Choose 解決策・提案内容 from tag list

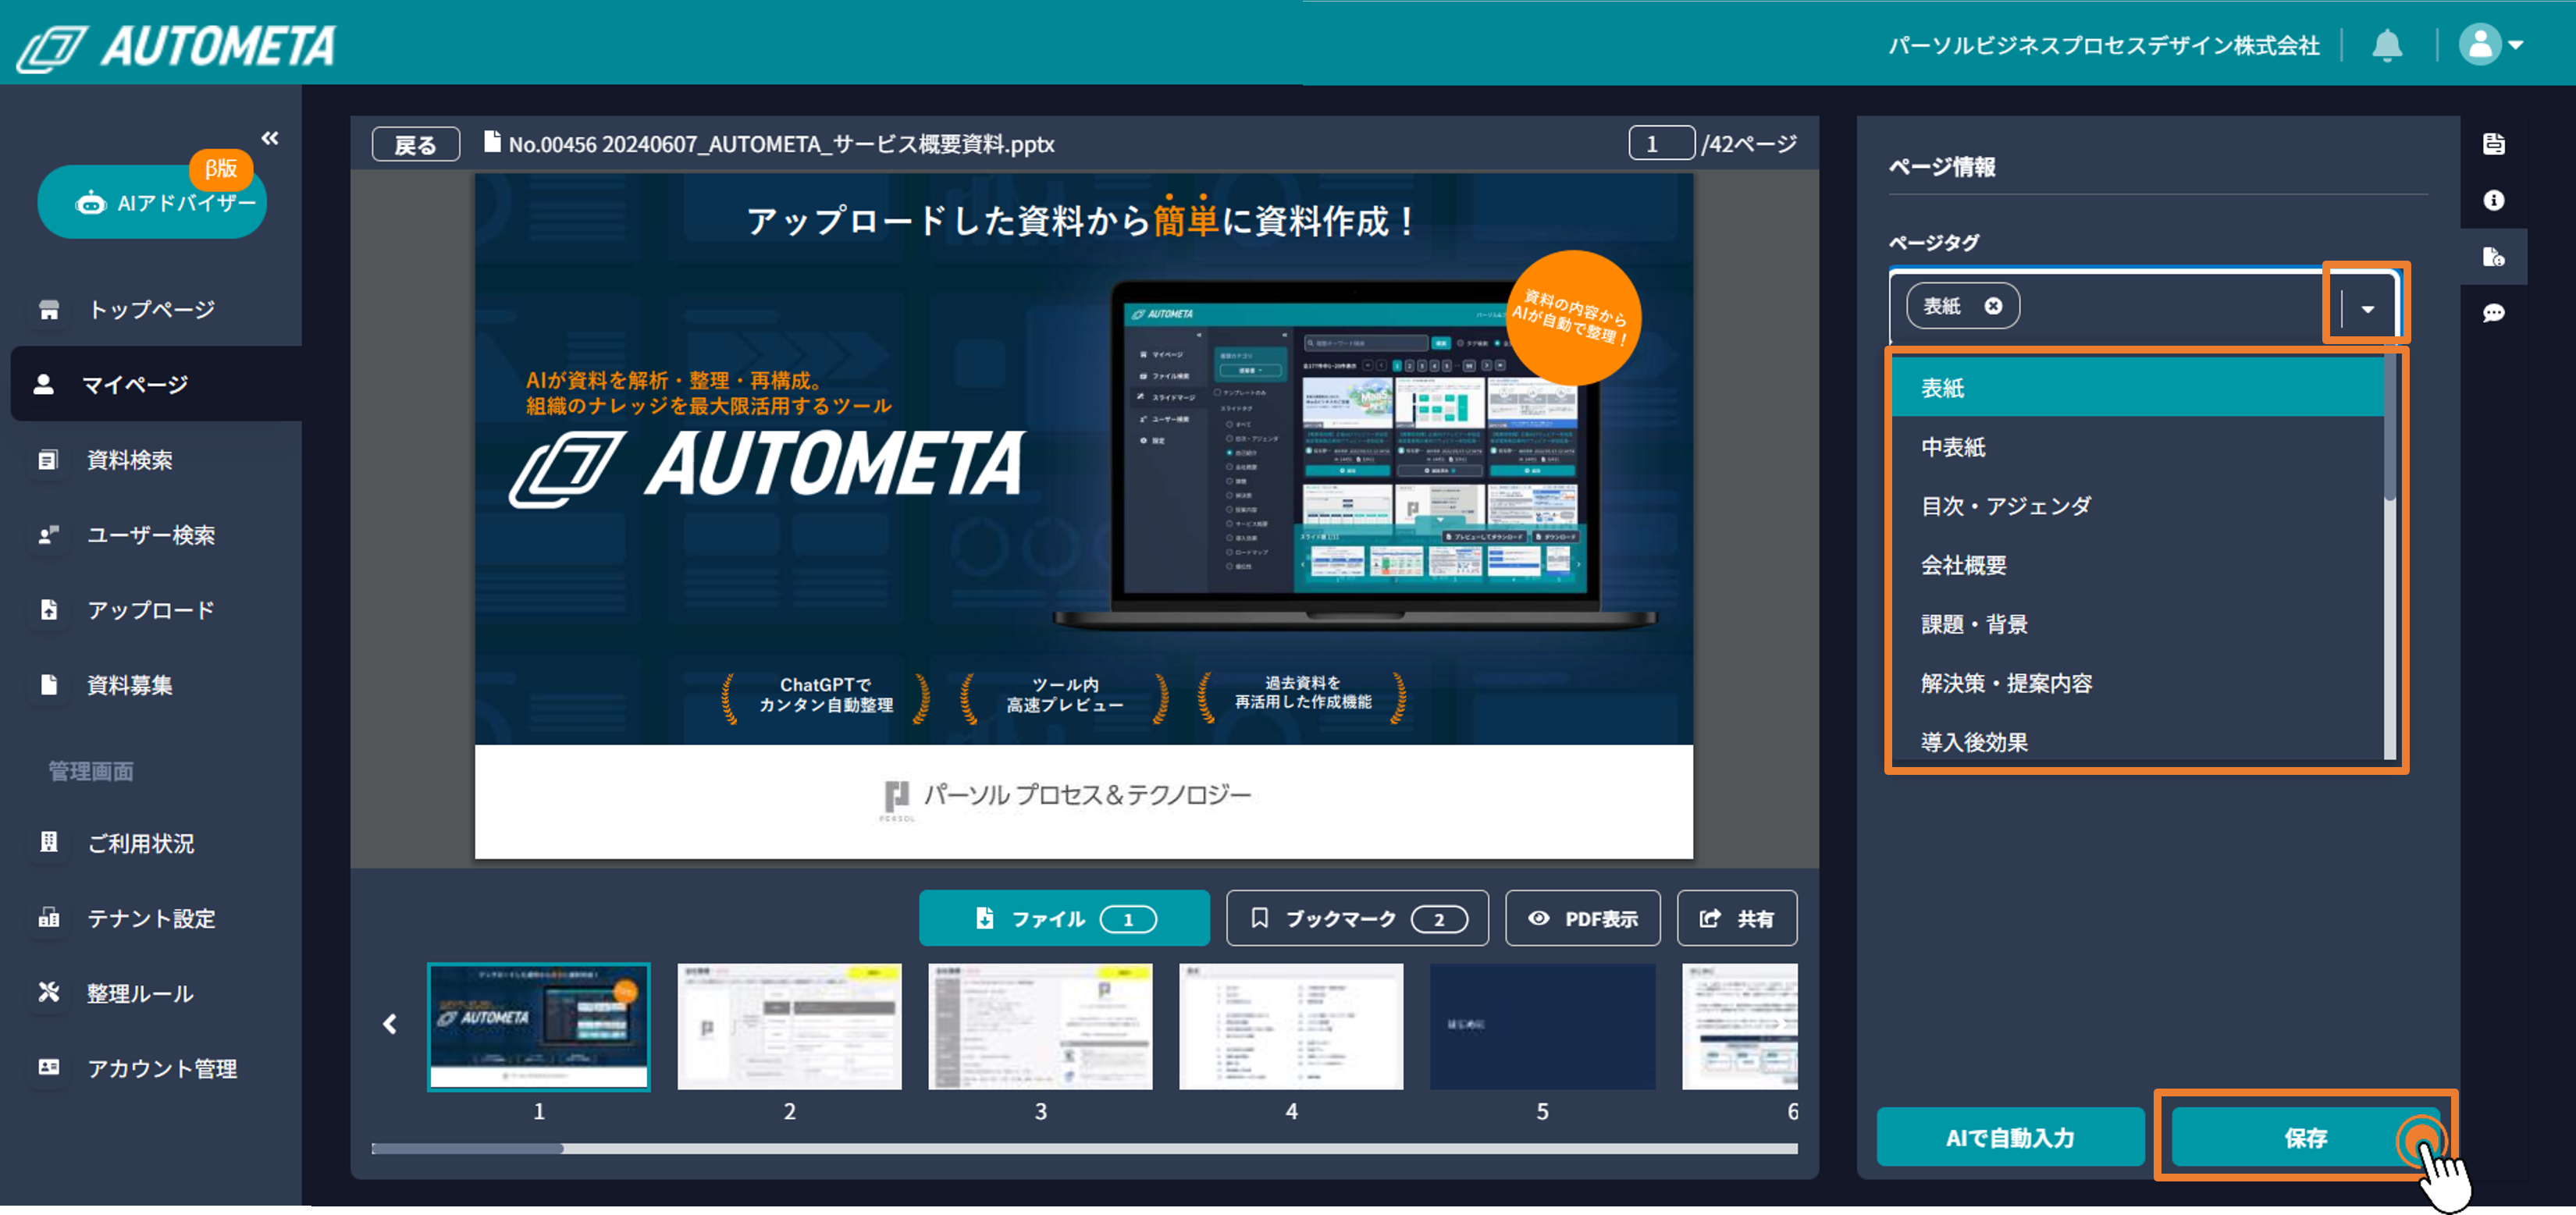[x=2137, y=683]
